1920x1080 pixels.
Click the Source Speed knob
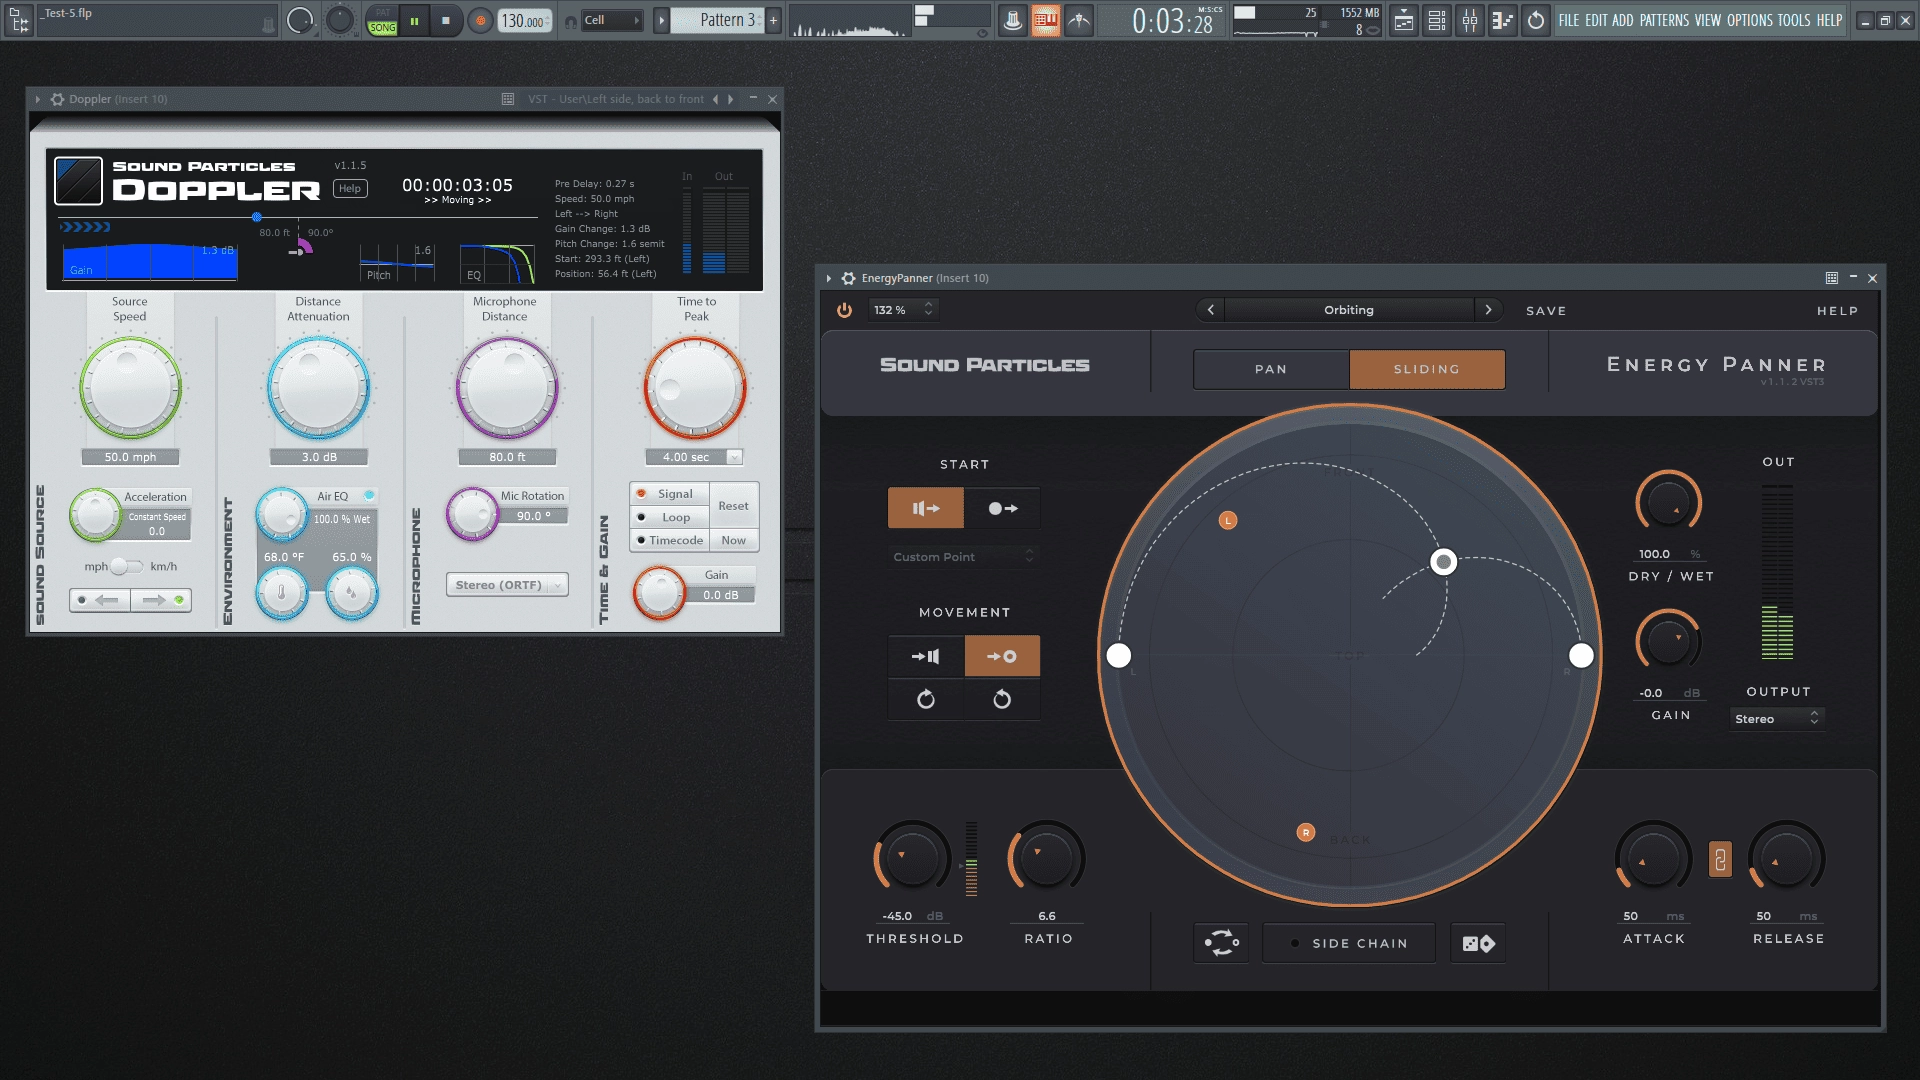pyautogui.click(x=130, y=388)
